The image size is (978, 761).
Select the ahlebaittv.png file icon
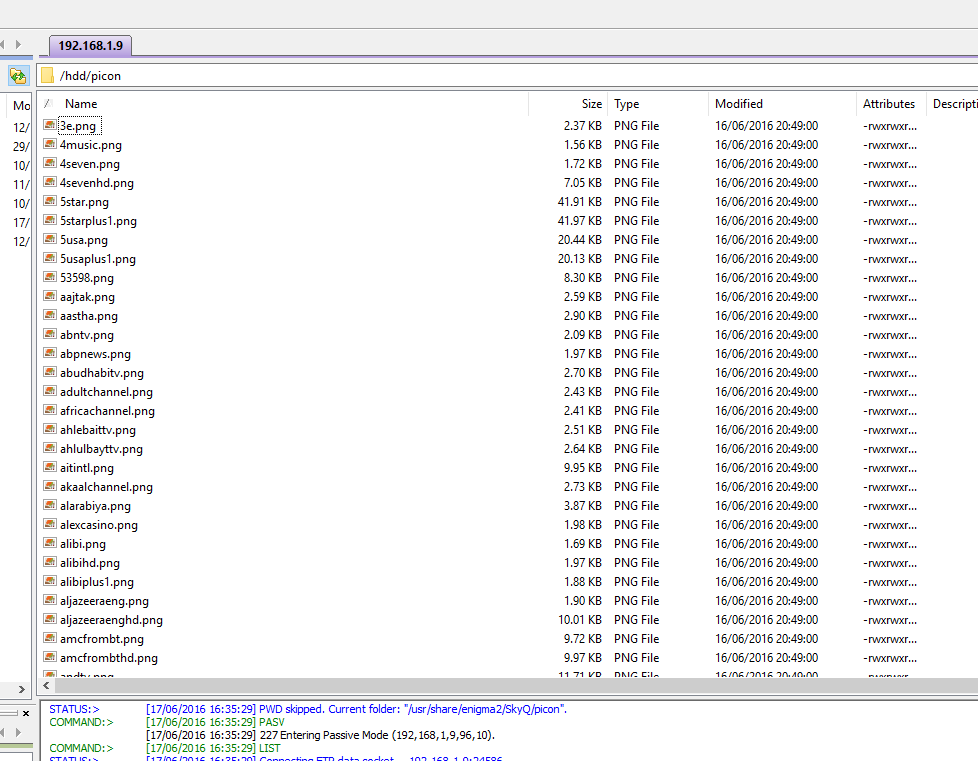(50, 430)
